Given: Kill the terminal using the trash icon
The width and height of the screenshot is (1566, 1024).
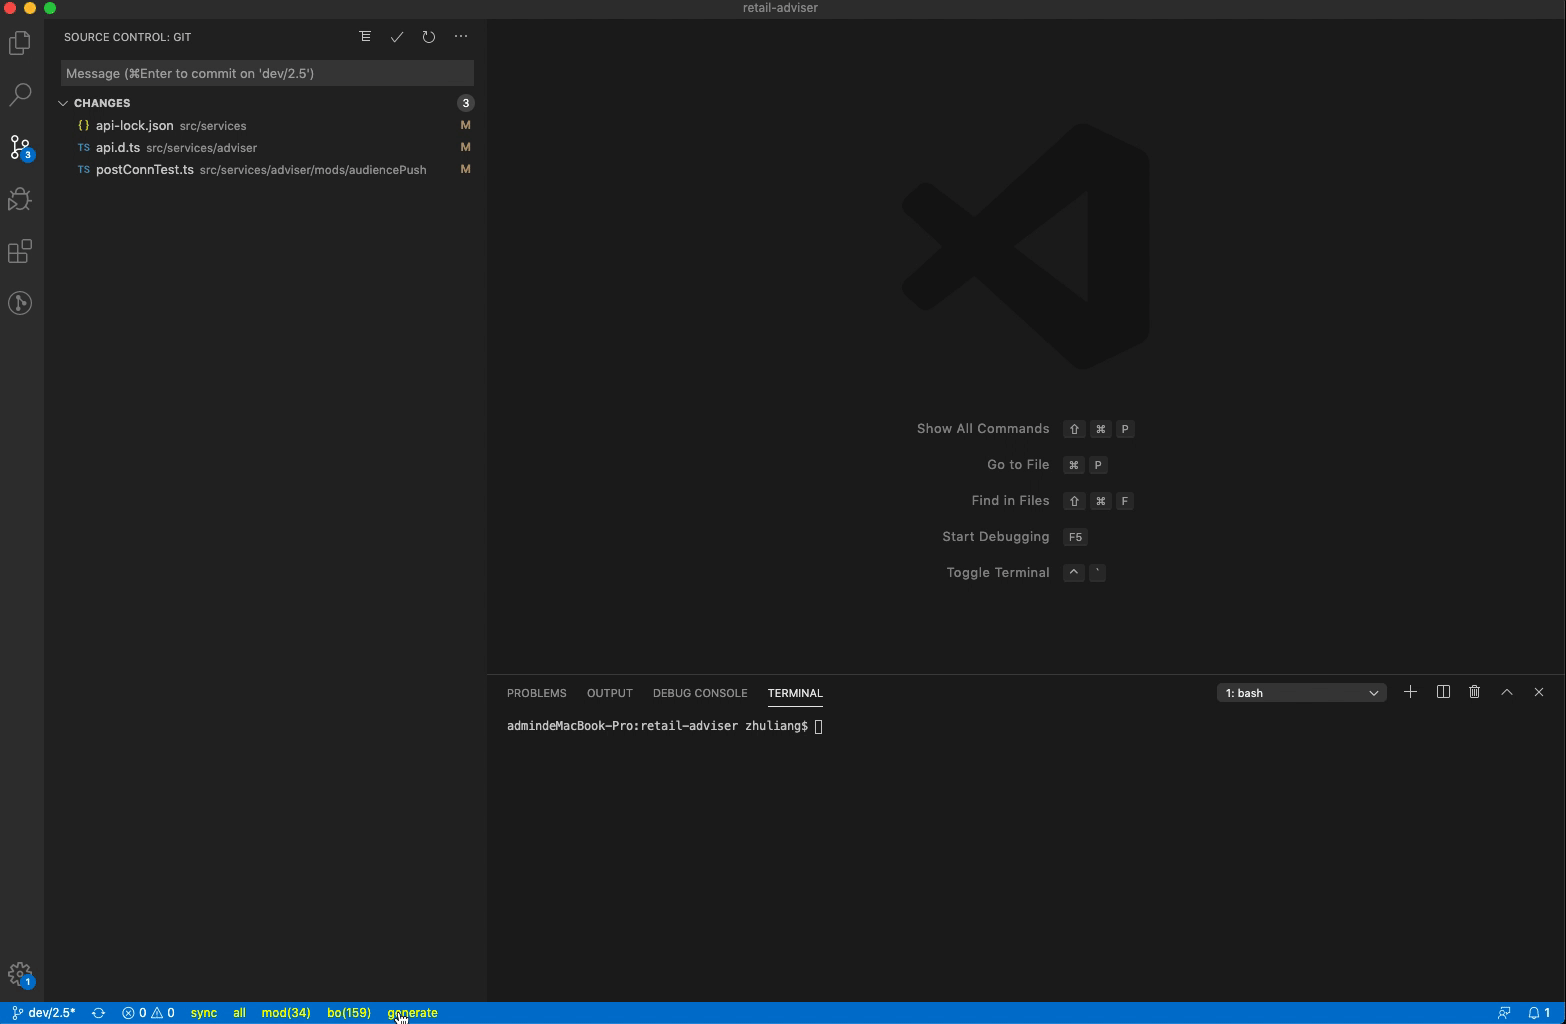Looking at the screenshot, I should coord(1474,692).
